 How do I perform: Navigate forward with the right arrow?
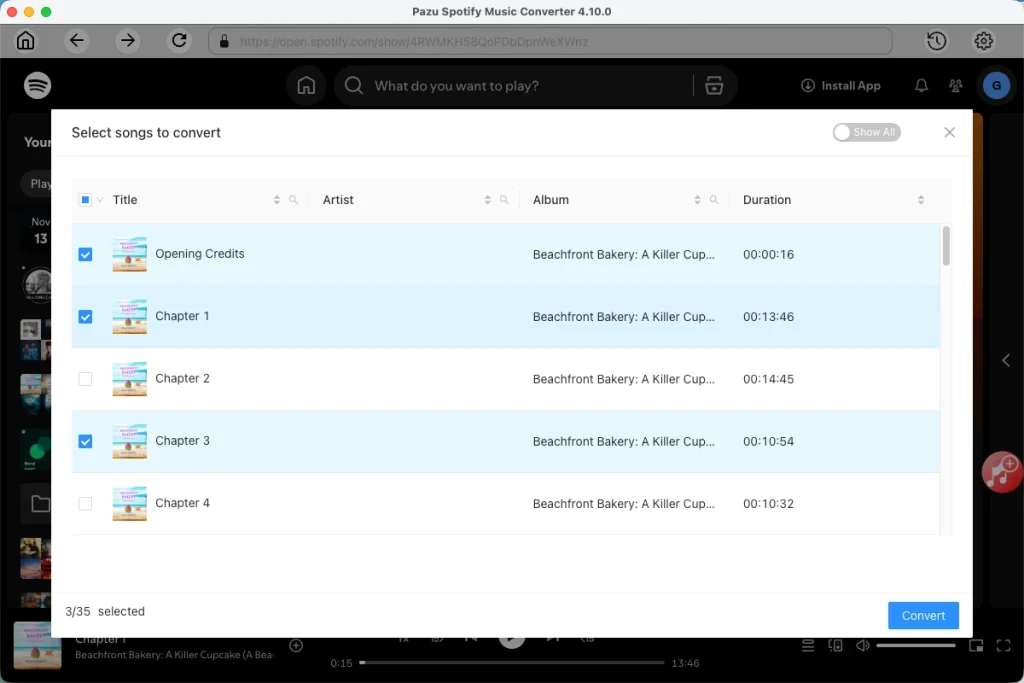pyautogui.click(x=127, y=40)
